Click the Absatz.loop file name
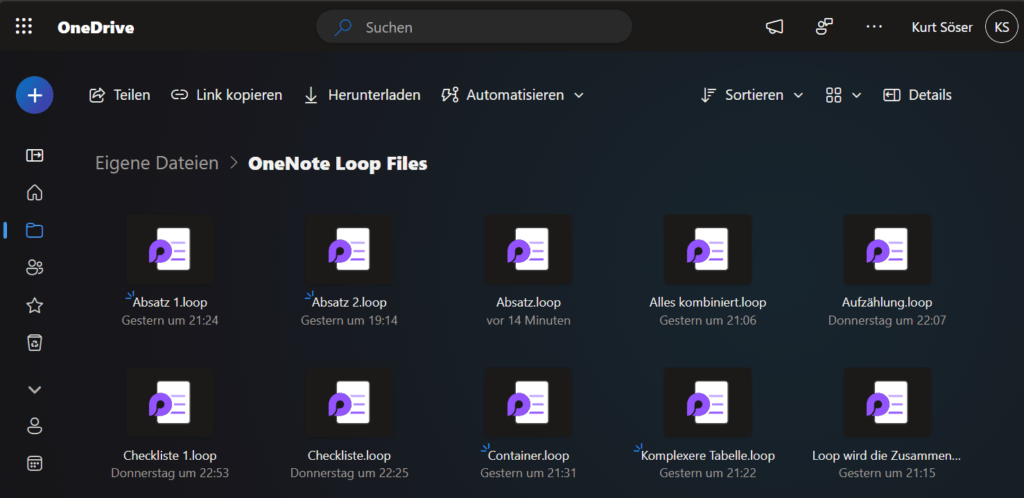 [528, 302]
